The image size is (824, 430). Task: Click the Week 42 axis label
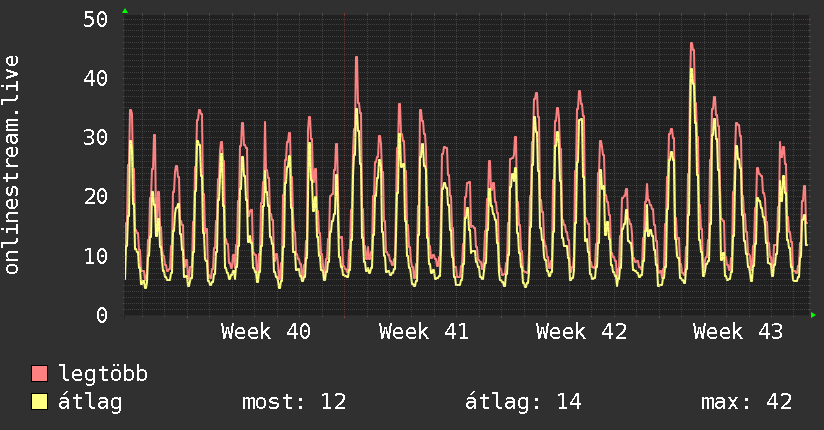coord(581,332)
